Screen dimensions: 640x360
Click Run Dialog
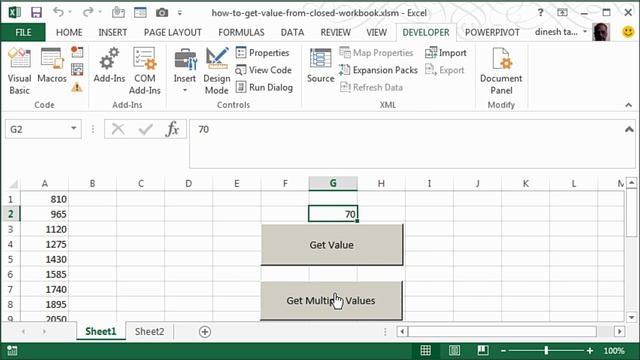point(264,87)
